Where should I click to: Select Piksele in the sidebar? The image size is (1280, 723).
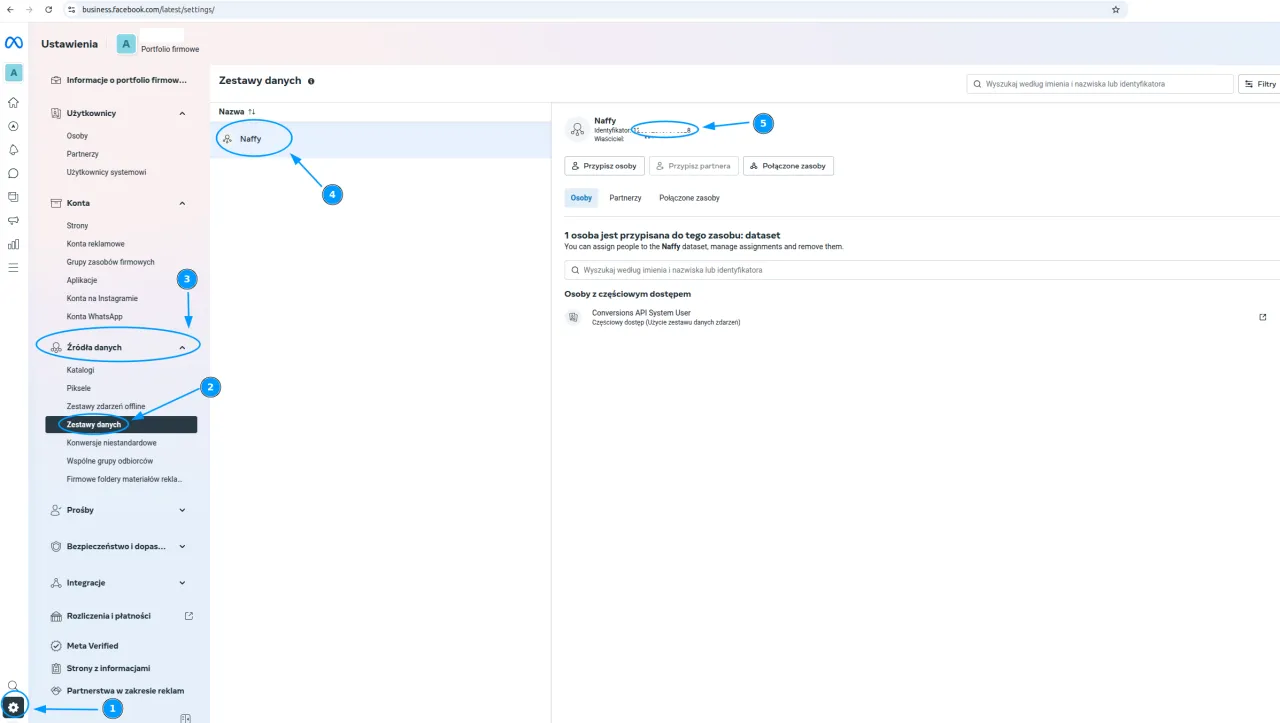(x=79, y=388)
